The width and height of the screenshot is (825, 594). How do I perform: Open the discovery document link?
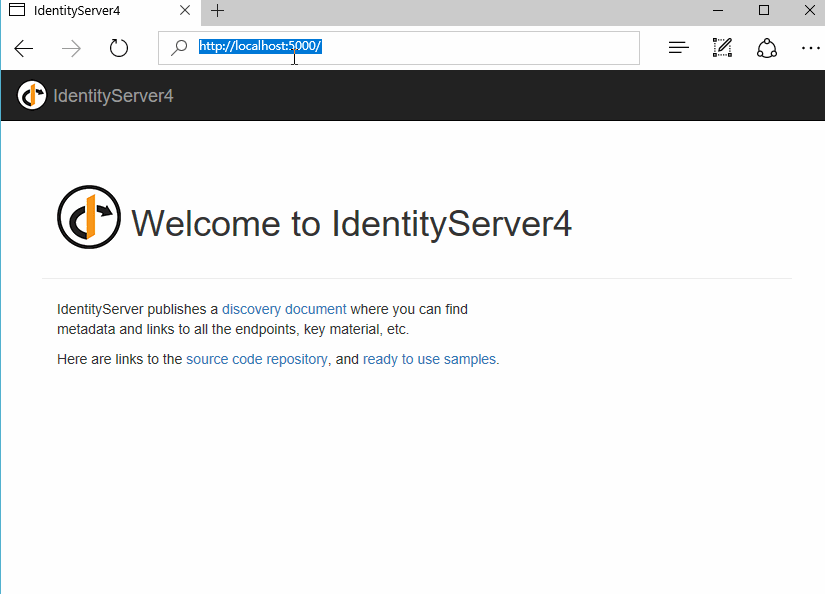pyautogui.click(x=284, y=309)
